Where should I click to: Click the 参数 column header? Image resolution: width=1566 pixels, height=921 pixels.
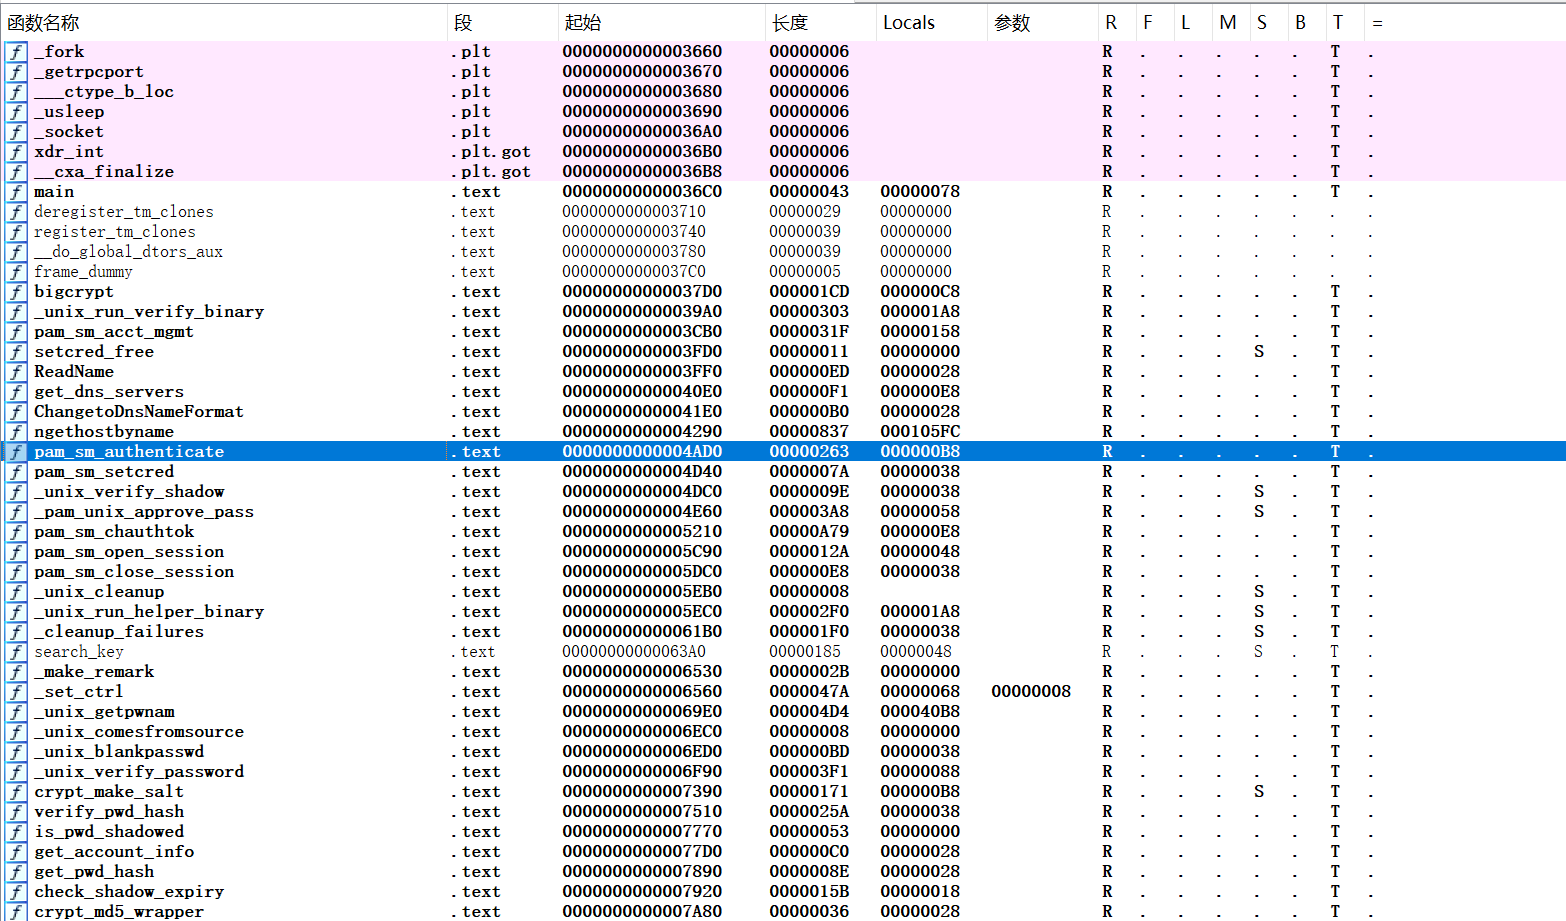[1012, 23]
